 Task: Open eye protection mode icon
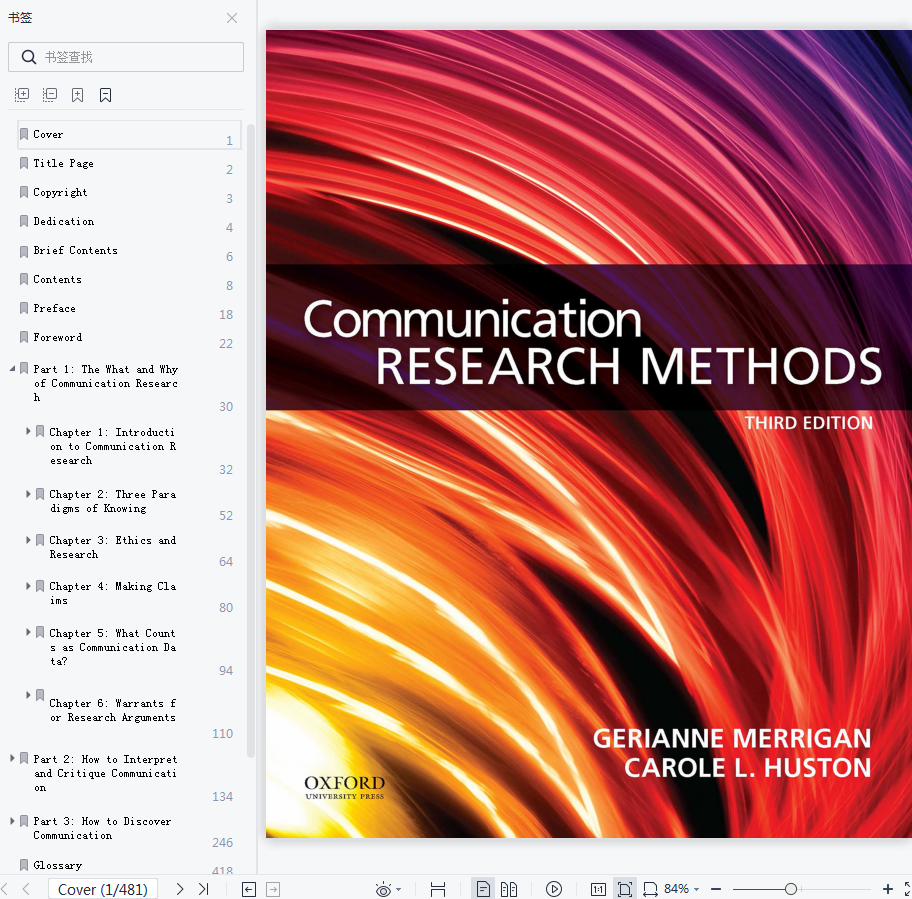[383, 889]
